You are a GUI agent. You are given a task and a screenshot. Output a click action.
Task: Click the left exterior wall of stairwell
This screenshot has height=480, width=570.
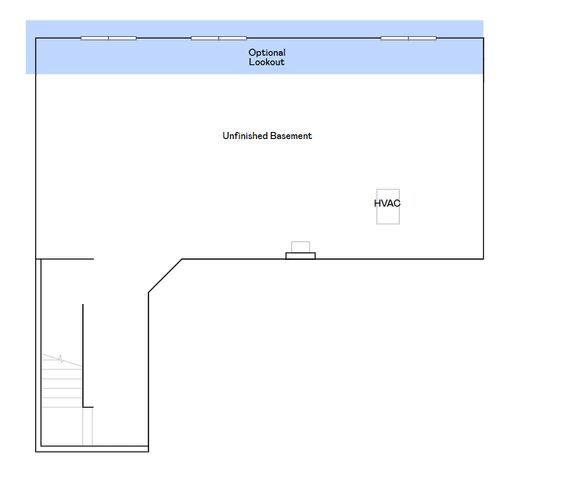point(38,355)
